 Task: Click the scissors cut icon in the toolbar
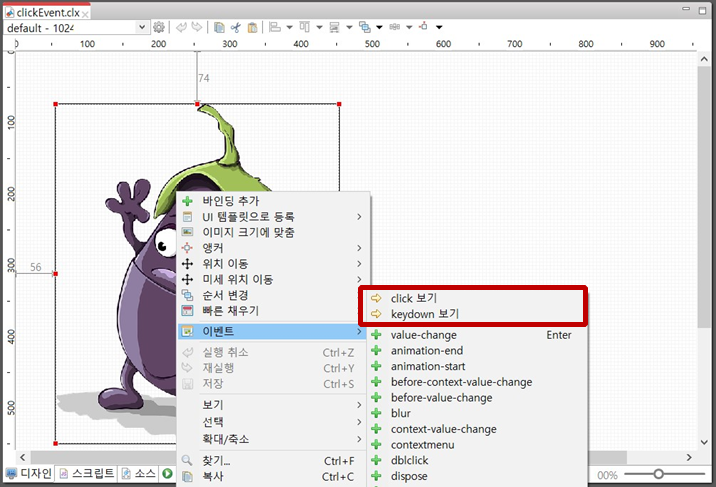(236, 27)
